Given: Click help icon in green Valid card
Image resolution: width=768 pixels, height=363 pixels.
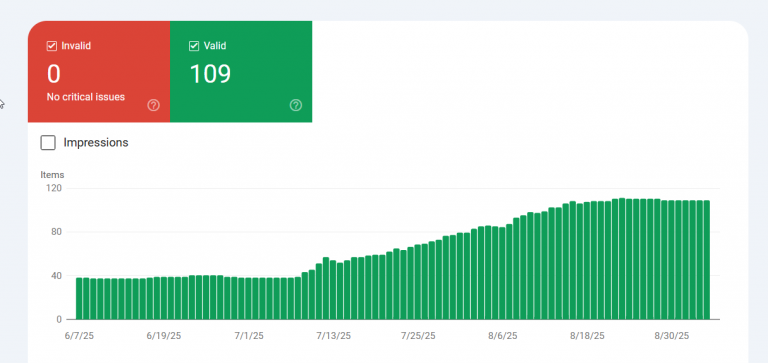Looking at the screenshot, I should pyautogui.click(x=296, y=105).
